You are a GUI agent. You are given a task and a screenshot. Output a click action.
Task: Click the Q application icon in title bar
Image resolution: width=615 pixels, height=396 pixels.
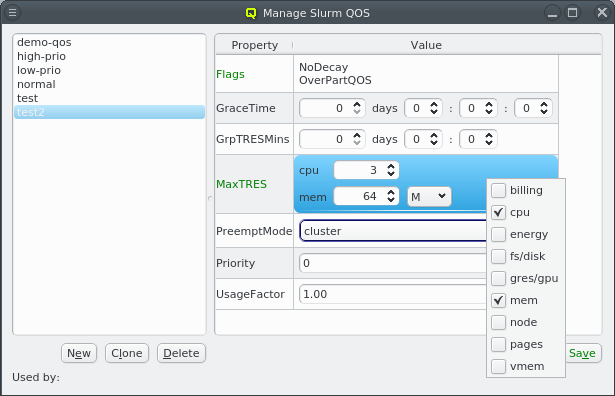click(x=251, y=13)
